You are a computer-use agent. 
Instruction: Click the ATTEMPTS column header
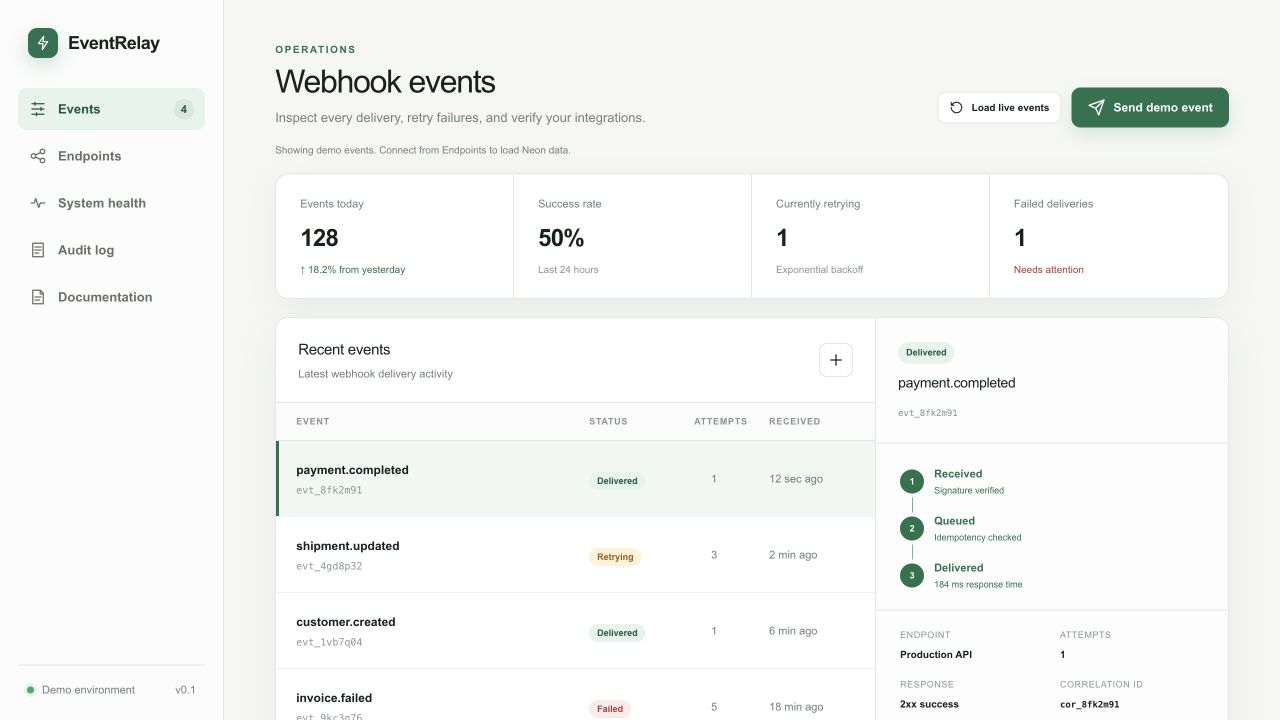click(x=720, y=421)
